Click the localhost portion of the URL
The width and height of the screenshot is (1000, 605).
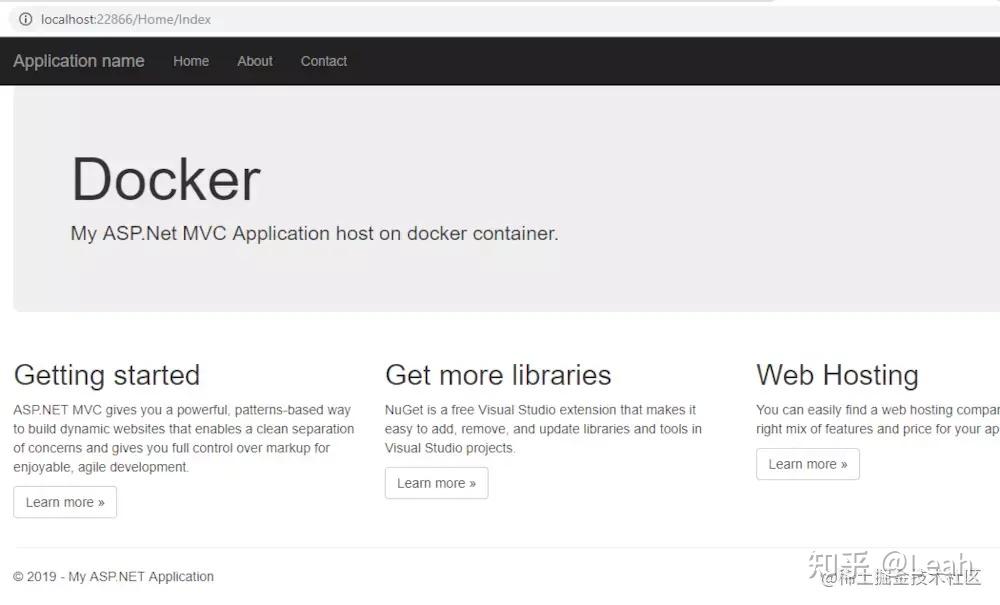pyautogui.click(x=68, y=18)
